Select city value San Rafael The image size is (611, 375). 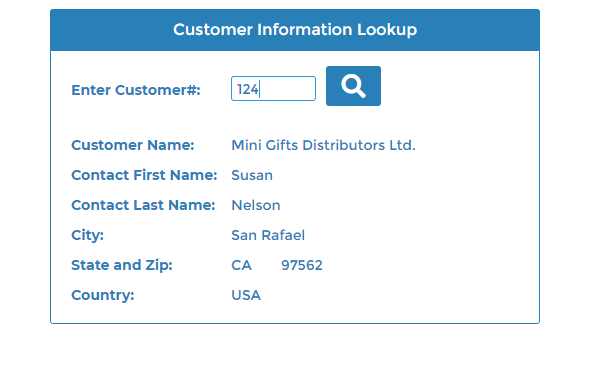pyautogui.click(x=268, y=235)
